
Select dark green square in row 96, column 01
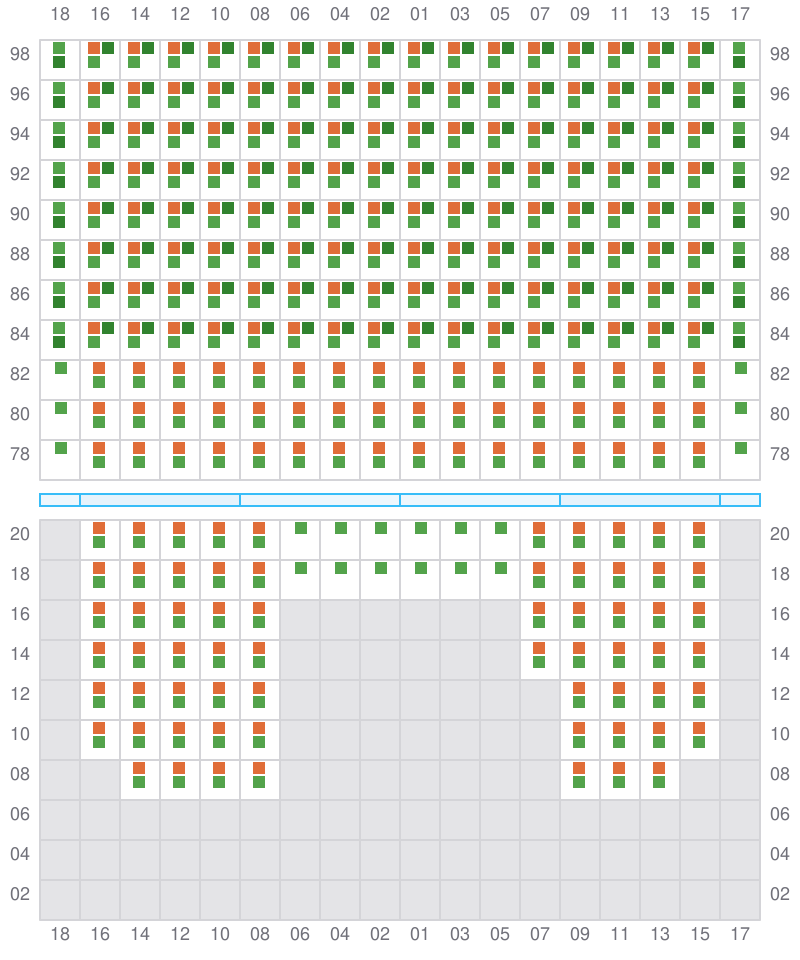click(428, 88)
